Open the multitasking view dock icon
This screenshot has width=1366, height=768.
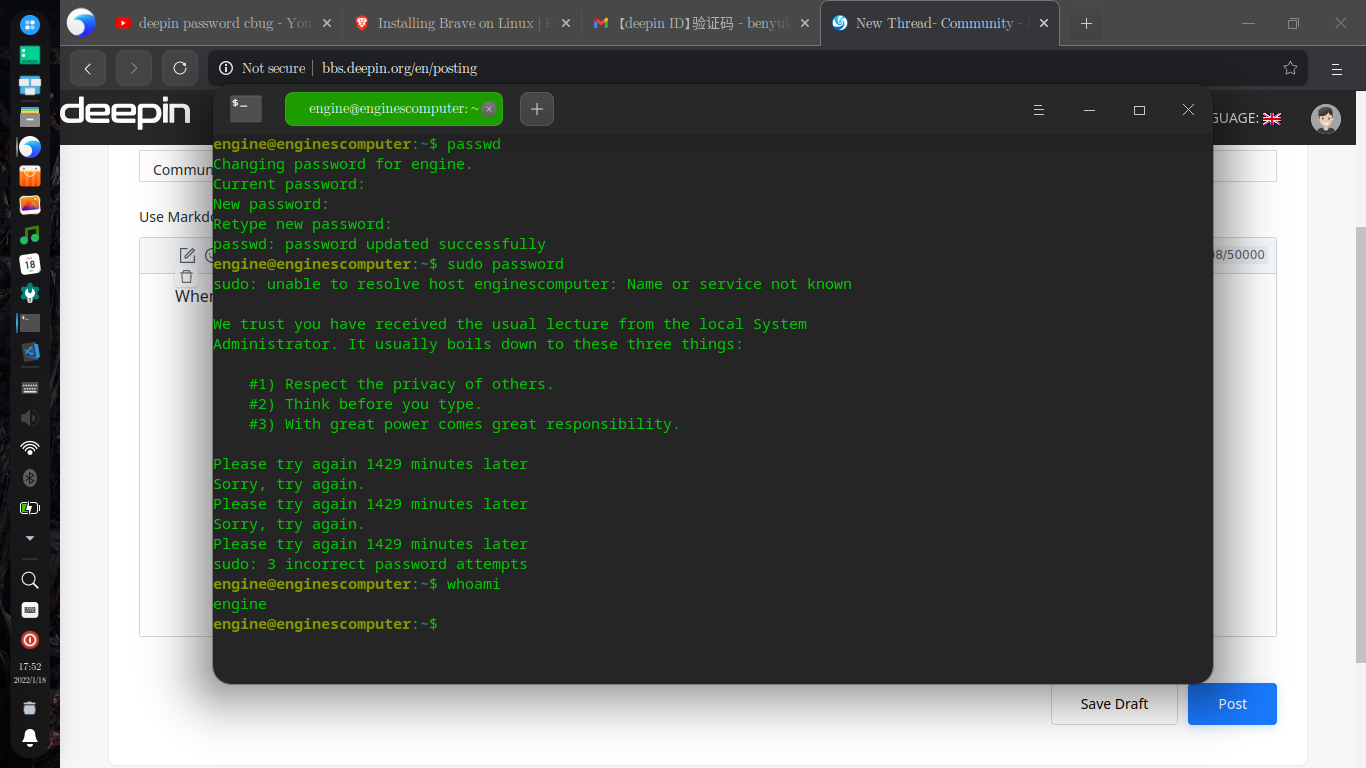(30, 85)
